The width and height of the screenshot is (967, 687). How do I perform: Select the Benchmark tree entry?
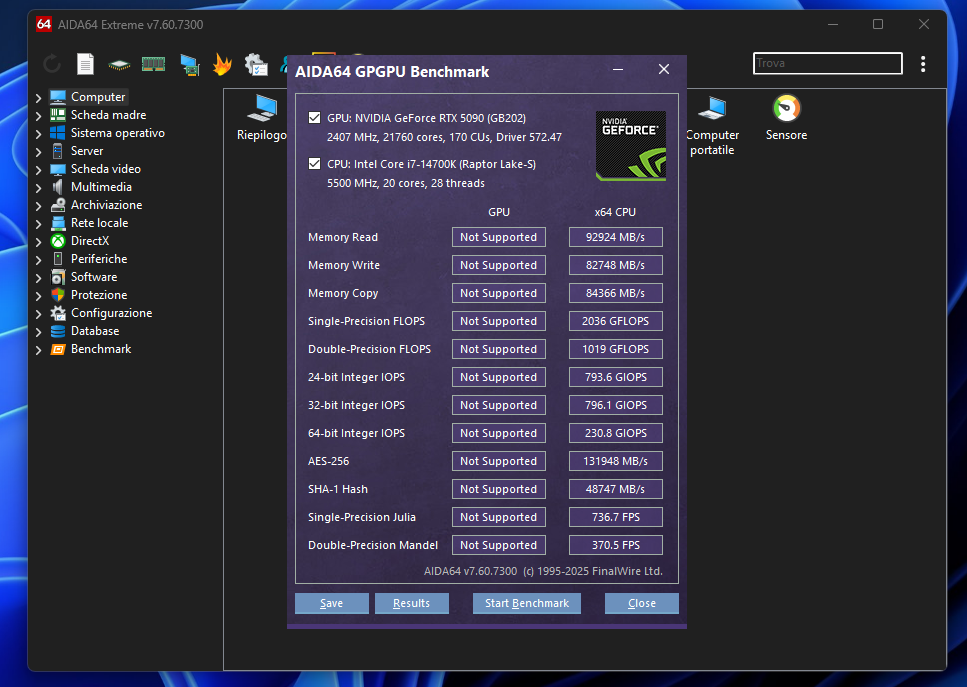(x=101, y=348)
